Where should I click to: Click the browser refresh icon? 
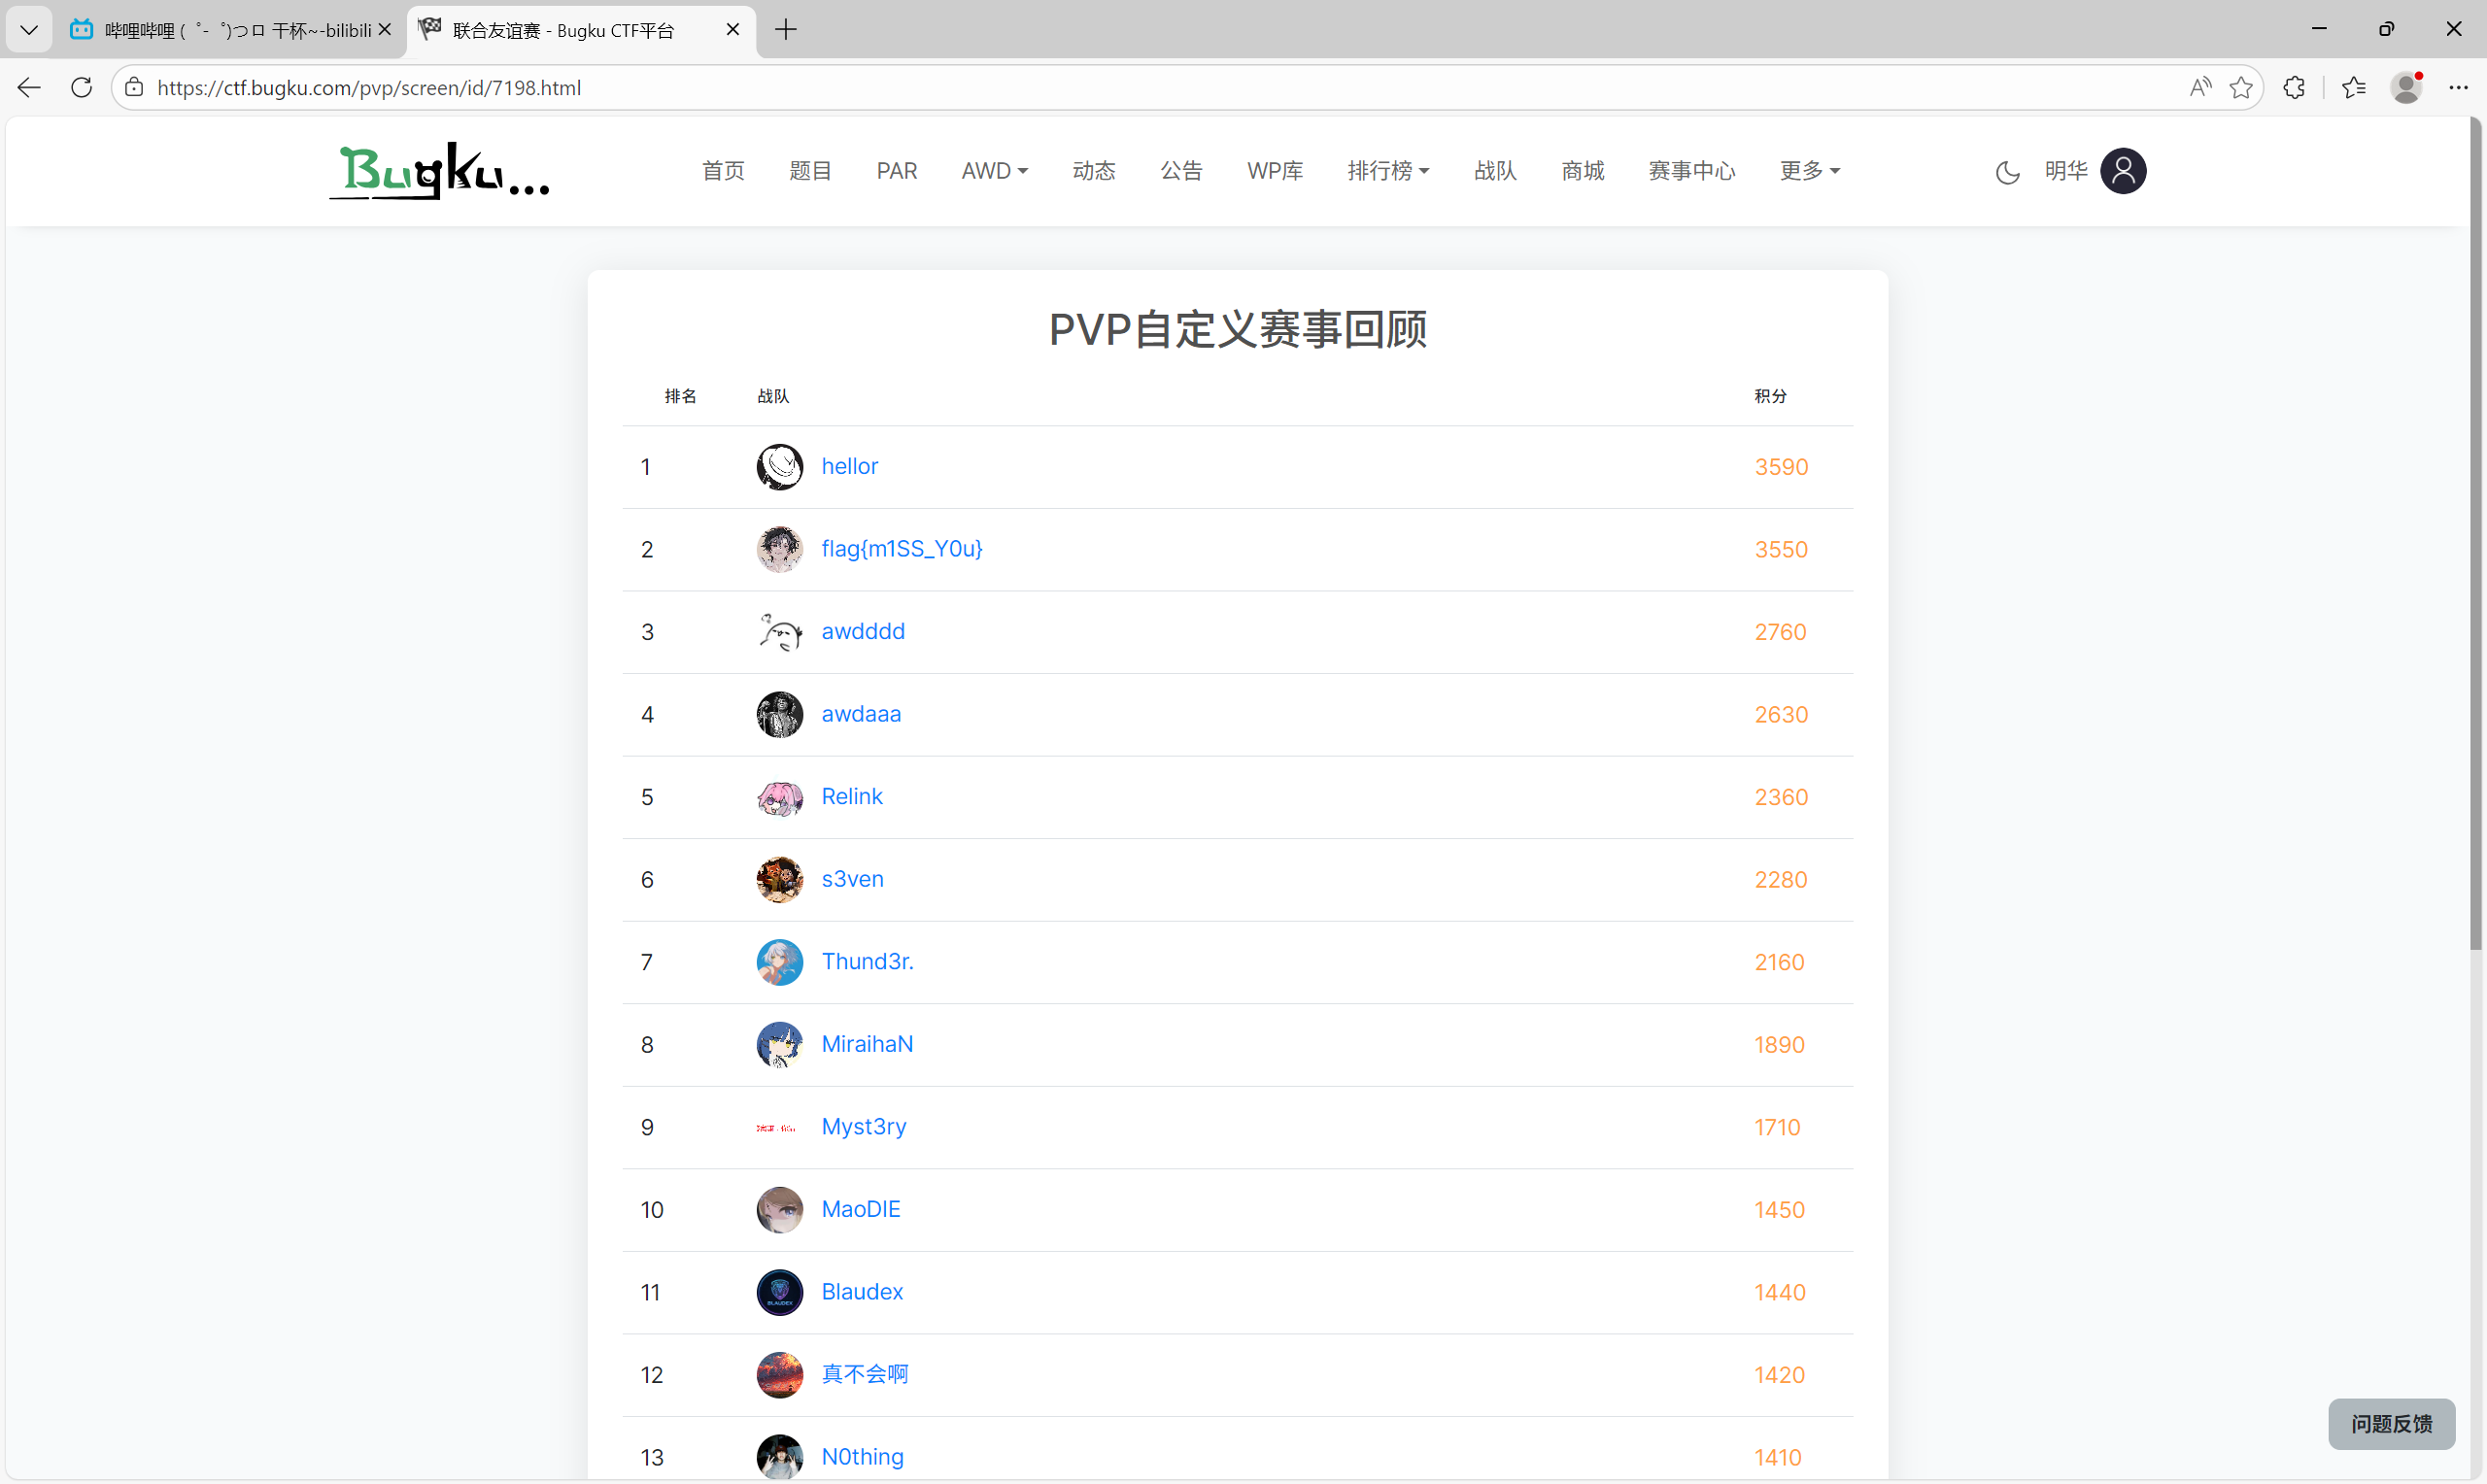click(x=82, y=88)
